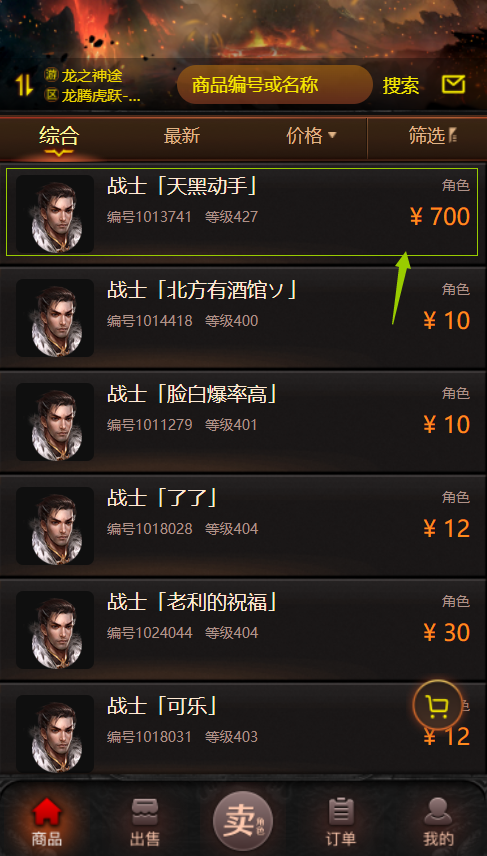
Task: Open the 北方有酒馆 character listing
Action: [242, 318]
